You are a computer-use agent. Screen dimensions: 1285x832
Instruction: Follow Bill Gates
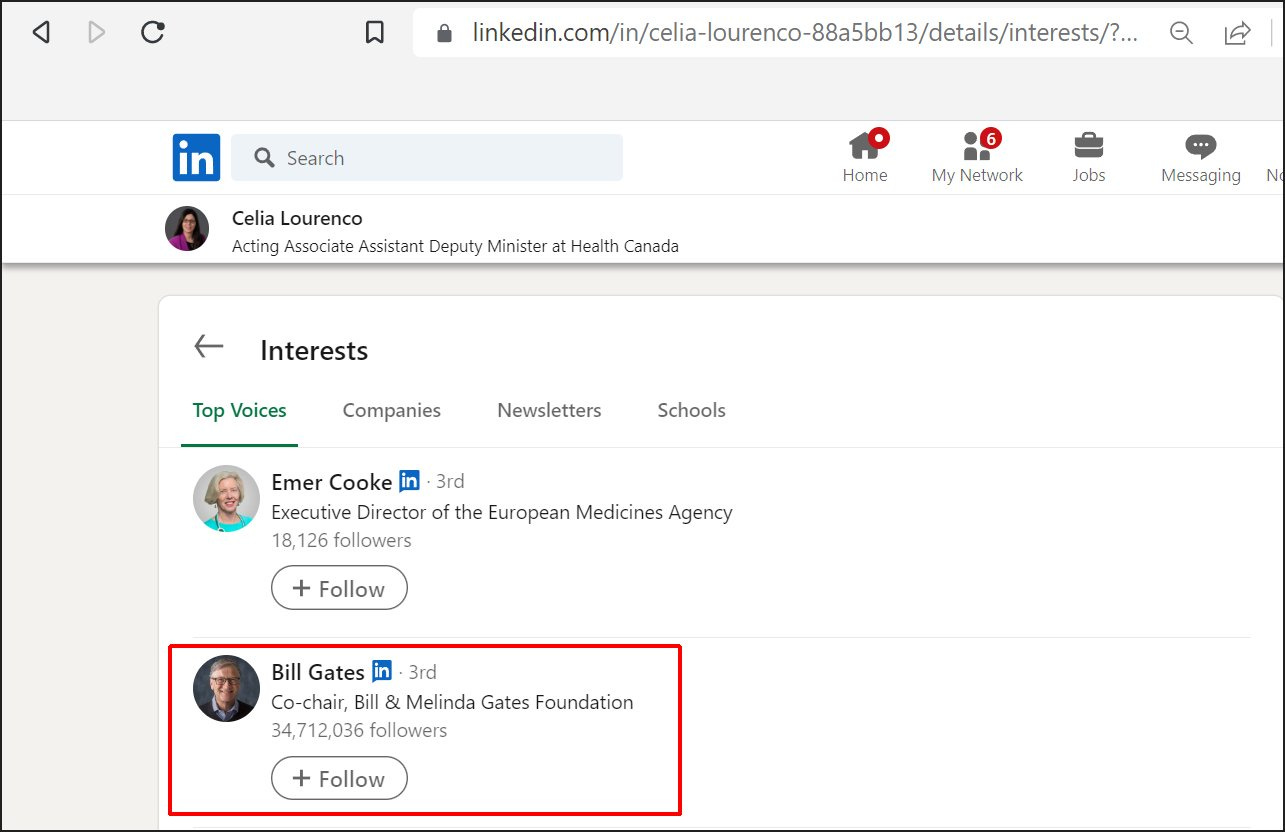(339, 778)
